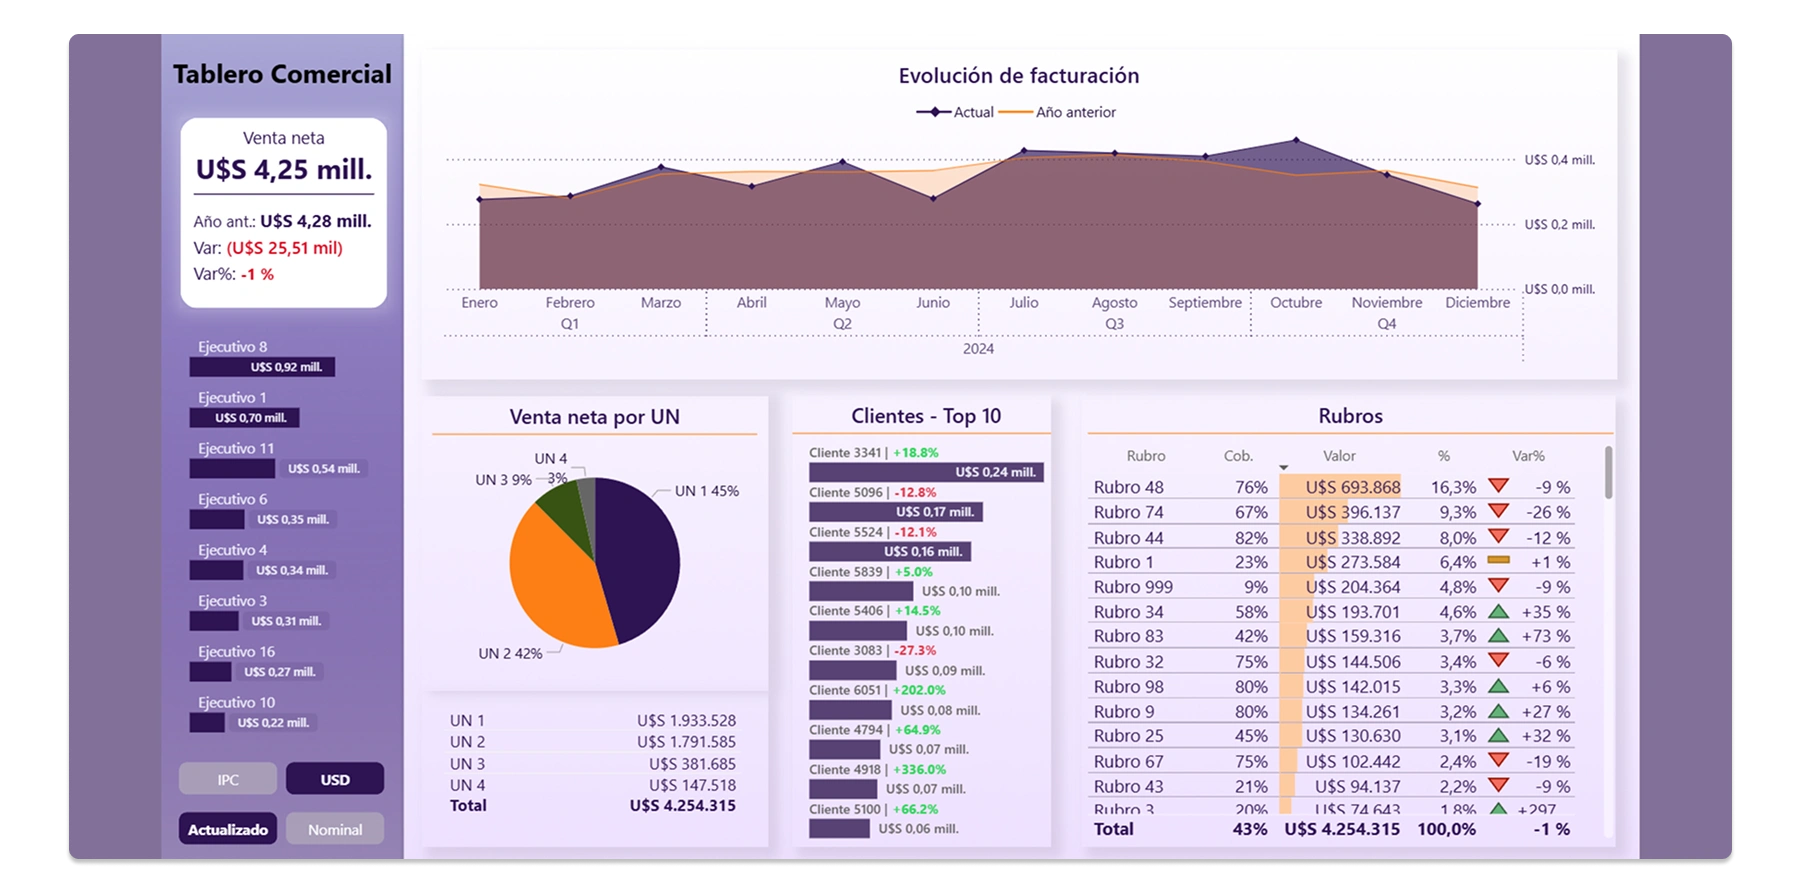Click the green up triangle for Rubro 9
The height and width of the screenshot is (893, 1800).
[1497, 711]
